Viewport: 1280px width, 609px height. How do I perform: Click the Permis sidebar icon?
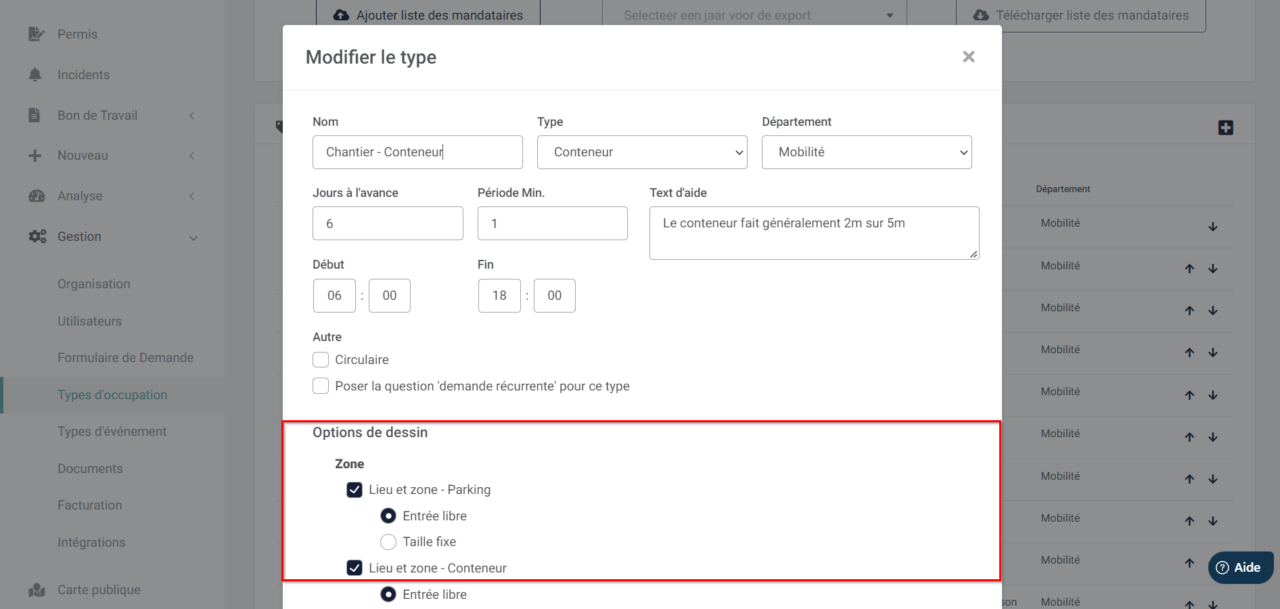[37, 34]
